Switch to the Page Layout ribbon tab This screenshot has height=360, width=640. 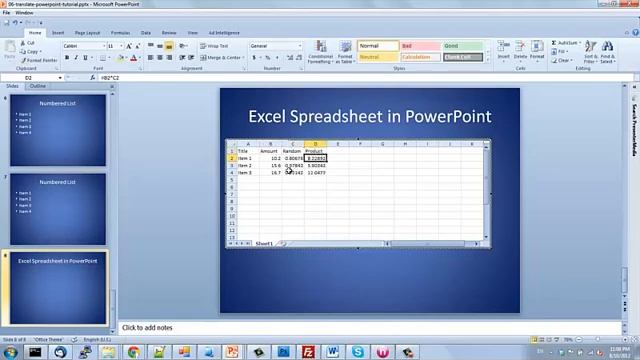[x=87, y=33]
